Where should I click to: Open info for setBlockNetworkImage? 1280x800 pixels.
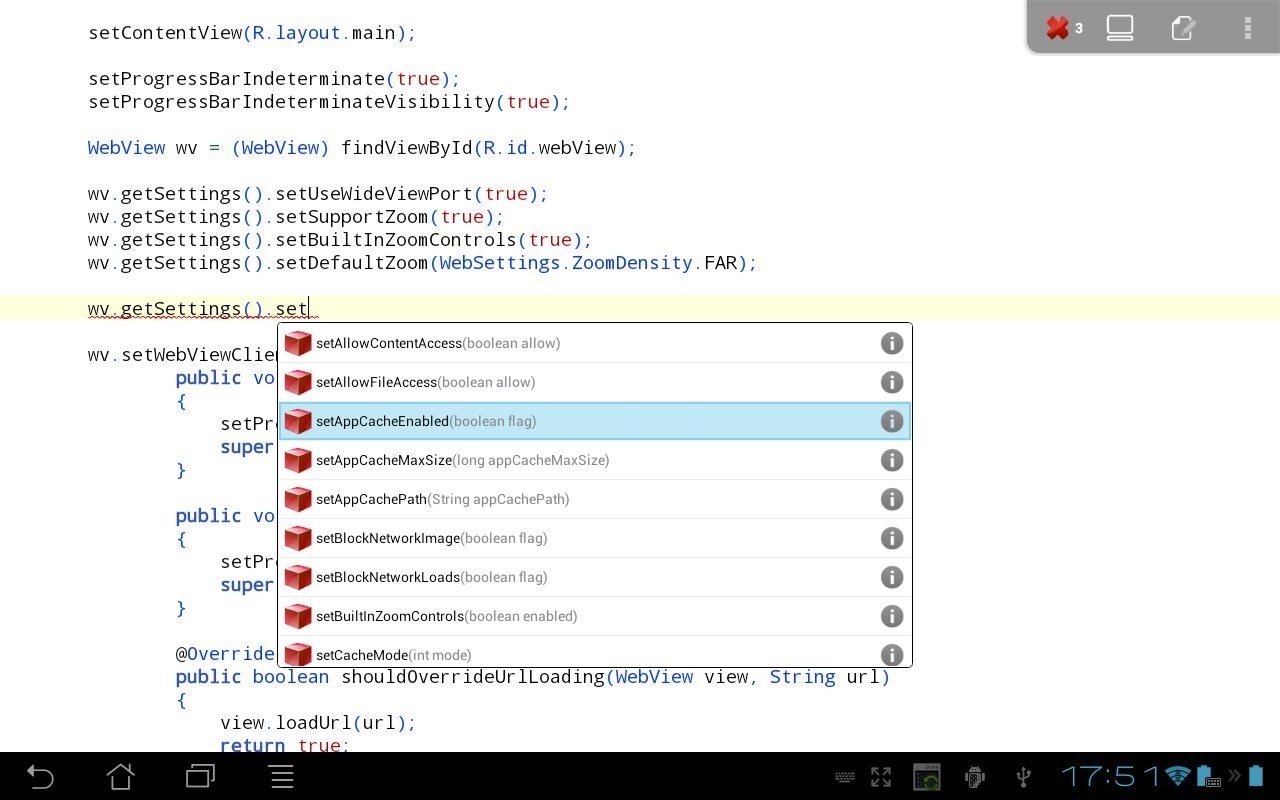pyautogui.click(x=891, y=538)
